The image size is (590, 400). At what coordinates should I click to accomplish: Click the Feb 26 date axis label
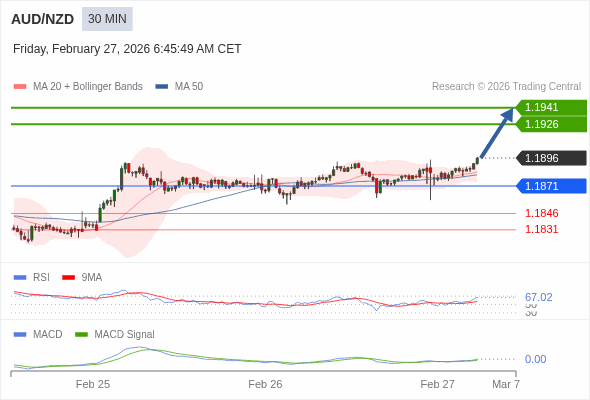tap(265, 384)
